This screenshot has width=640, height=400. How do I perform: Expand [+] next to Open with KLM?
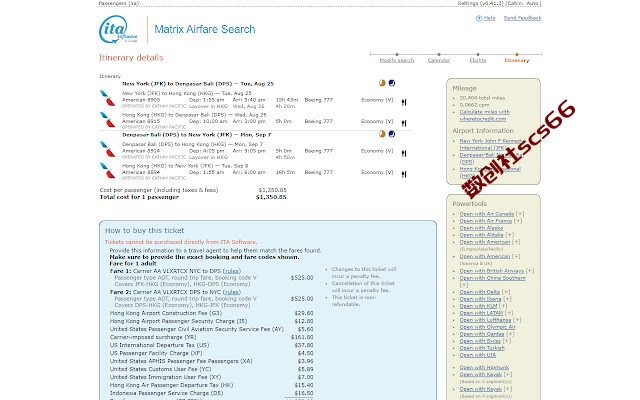click(x=503, y=306)
